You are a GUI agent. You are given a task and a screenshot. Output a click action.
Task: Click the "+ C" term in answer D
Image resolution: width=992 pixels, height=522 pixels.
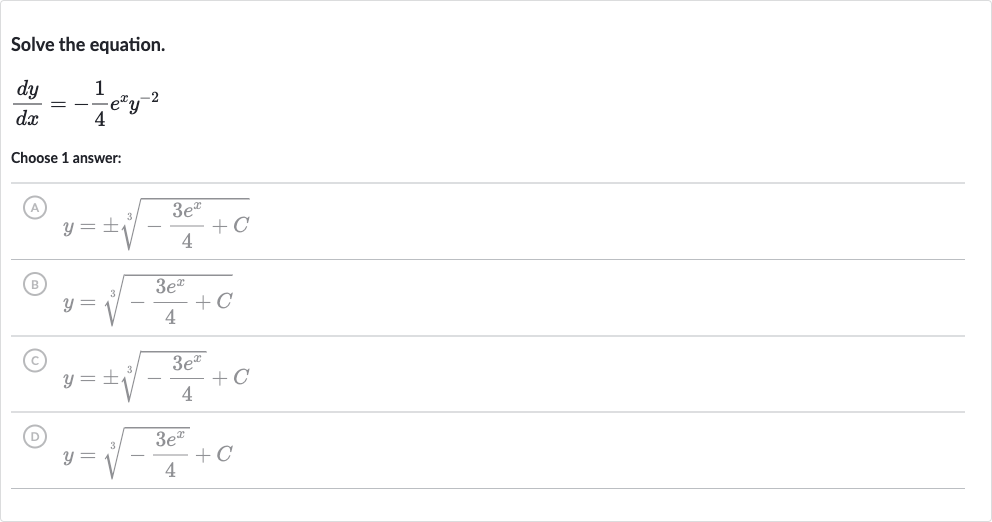coord(214,454)
